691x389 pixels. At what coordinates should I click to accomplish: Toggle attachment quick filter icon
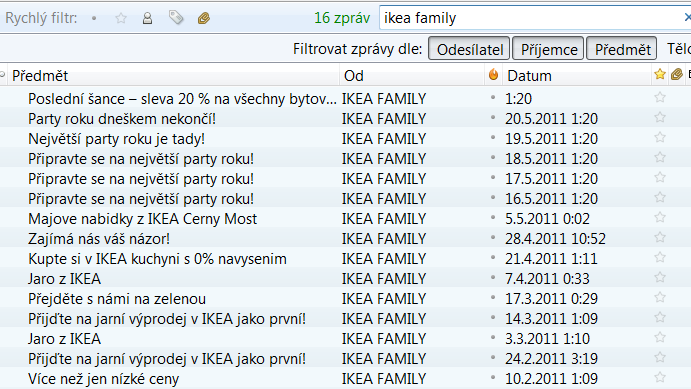tap(204, 18)
